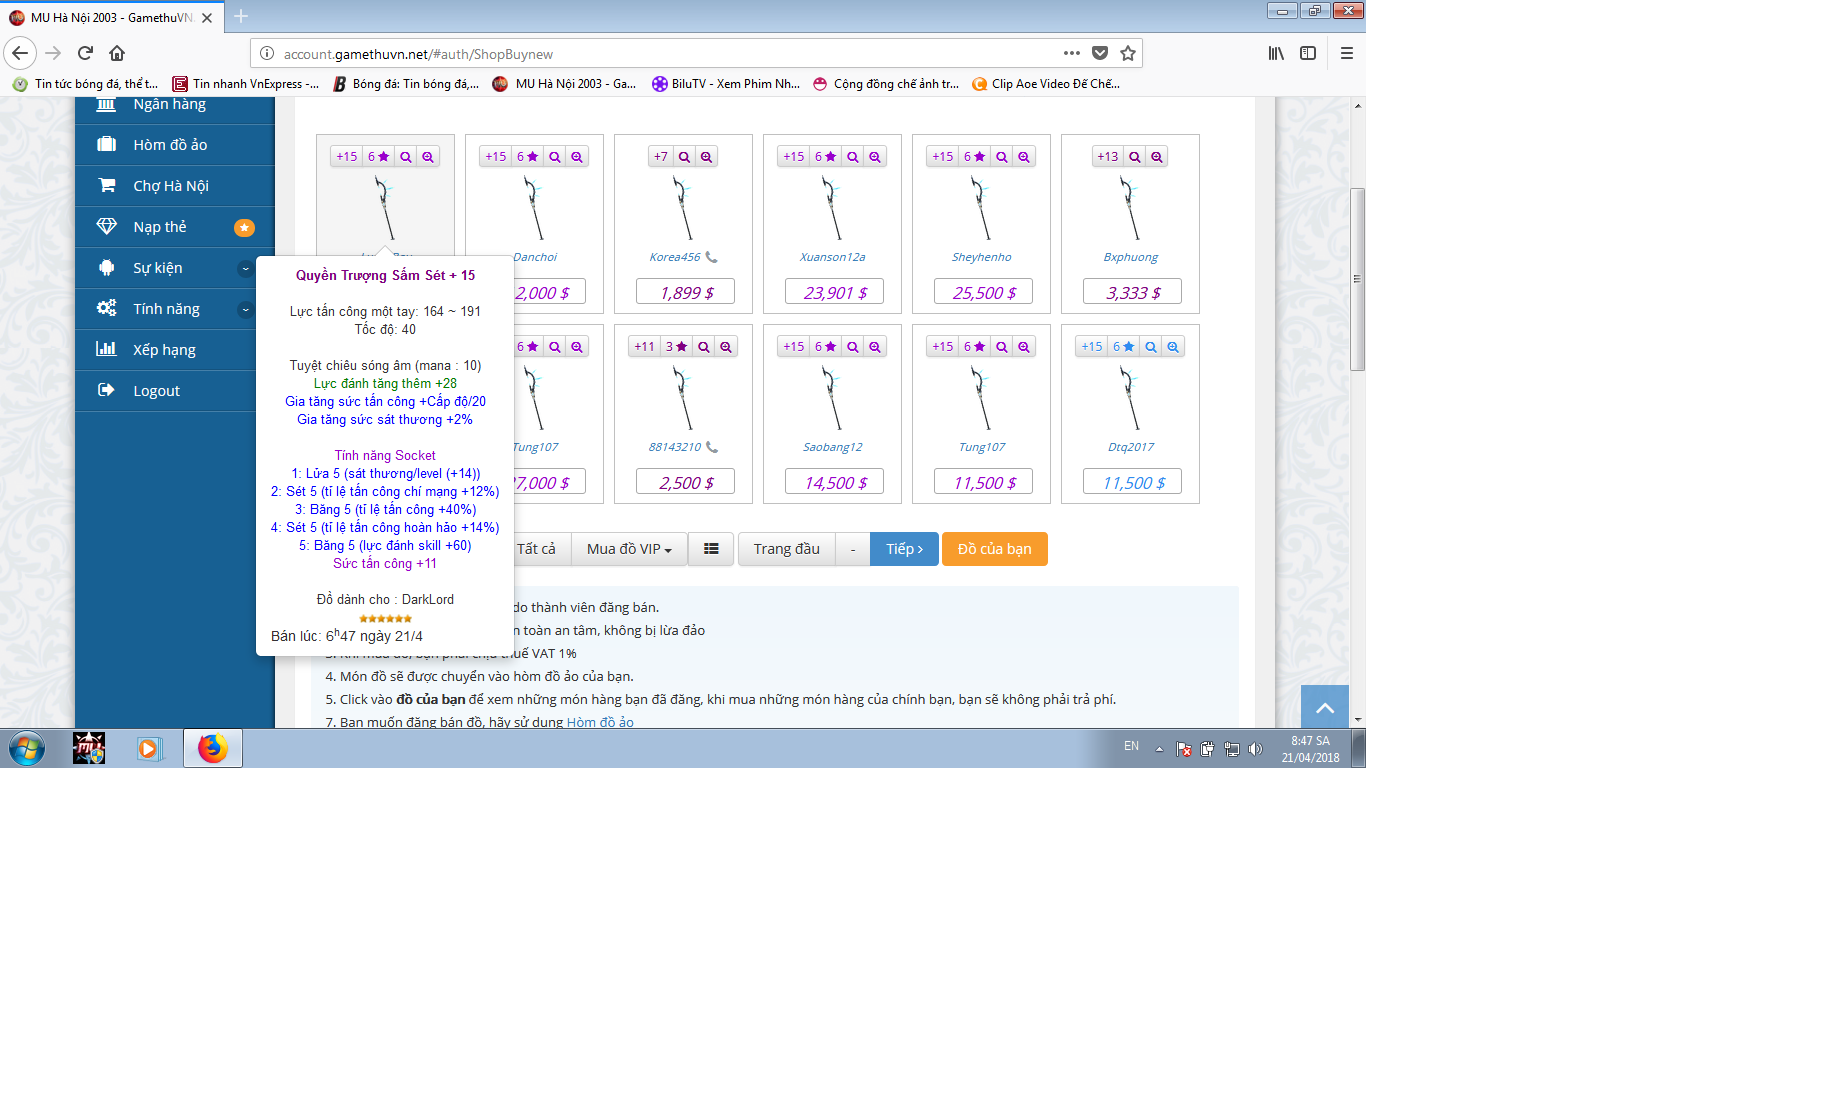Image resolution: width=1844 pixels, height=1098 pixels.
Task: Click the 2,500 $ price button
Action: click(x=686, y=482)
